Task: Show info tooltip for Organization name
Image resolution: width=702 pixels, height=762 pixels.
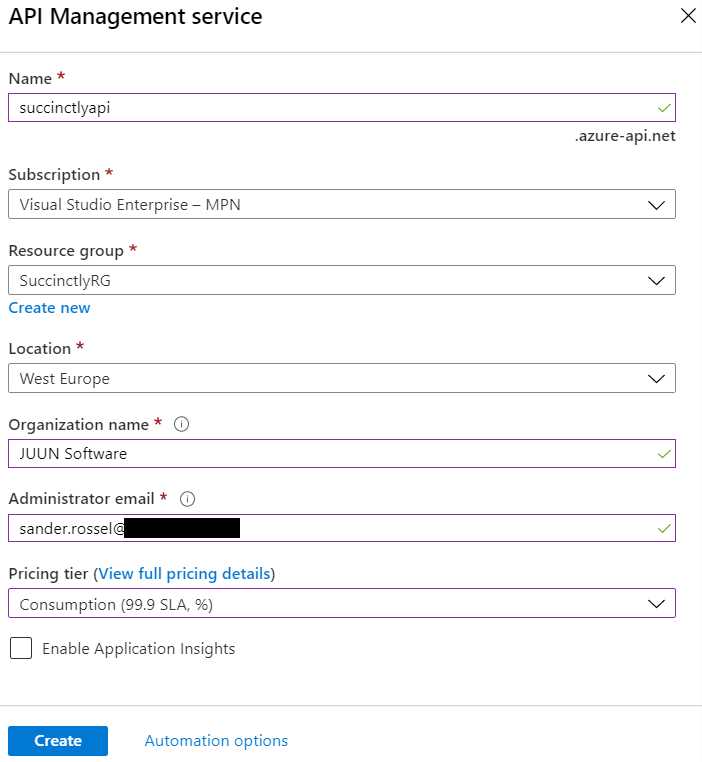Action: [181, 424]
